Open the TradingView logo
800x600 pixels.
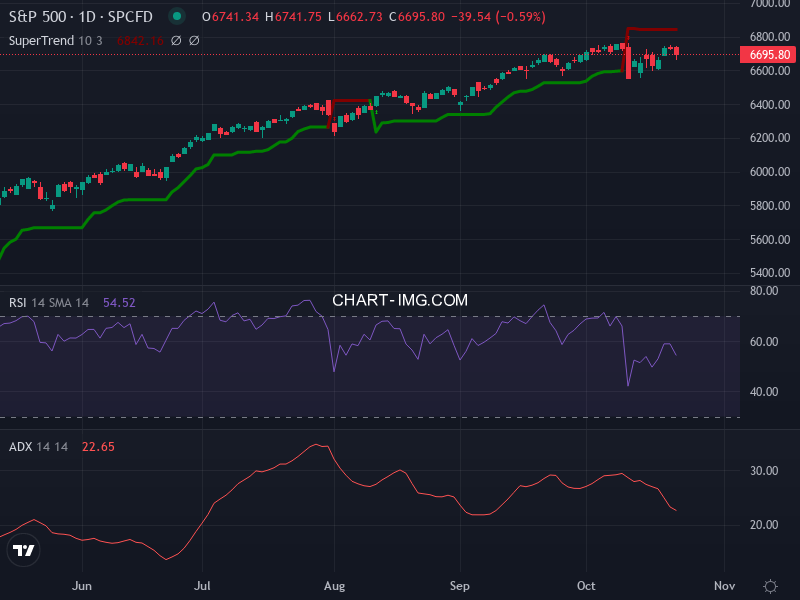coord(24,550)
